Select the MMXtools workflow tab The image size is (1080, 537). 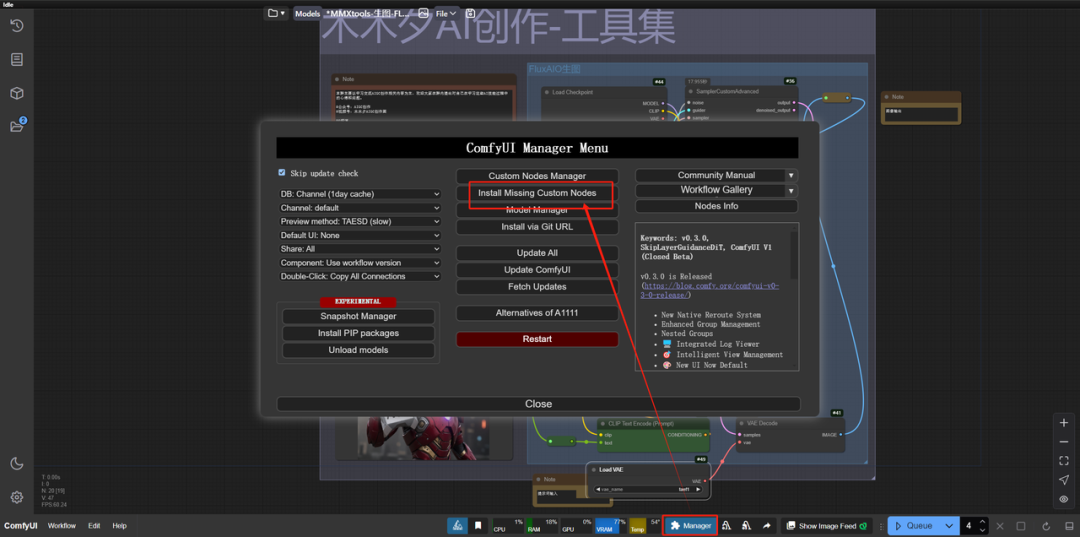click(x=368, y=13)
